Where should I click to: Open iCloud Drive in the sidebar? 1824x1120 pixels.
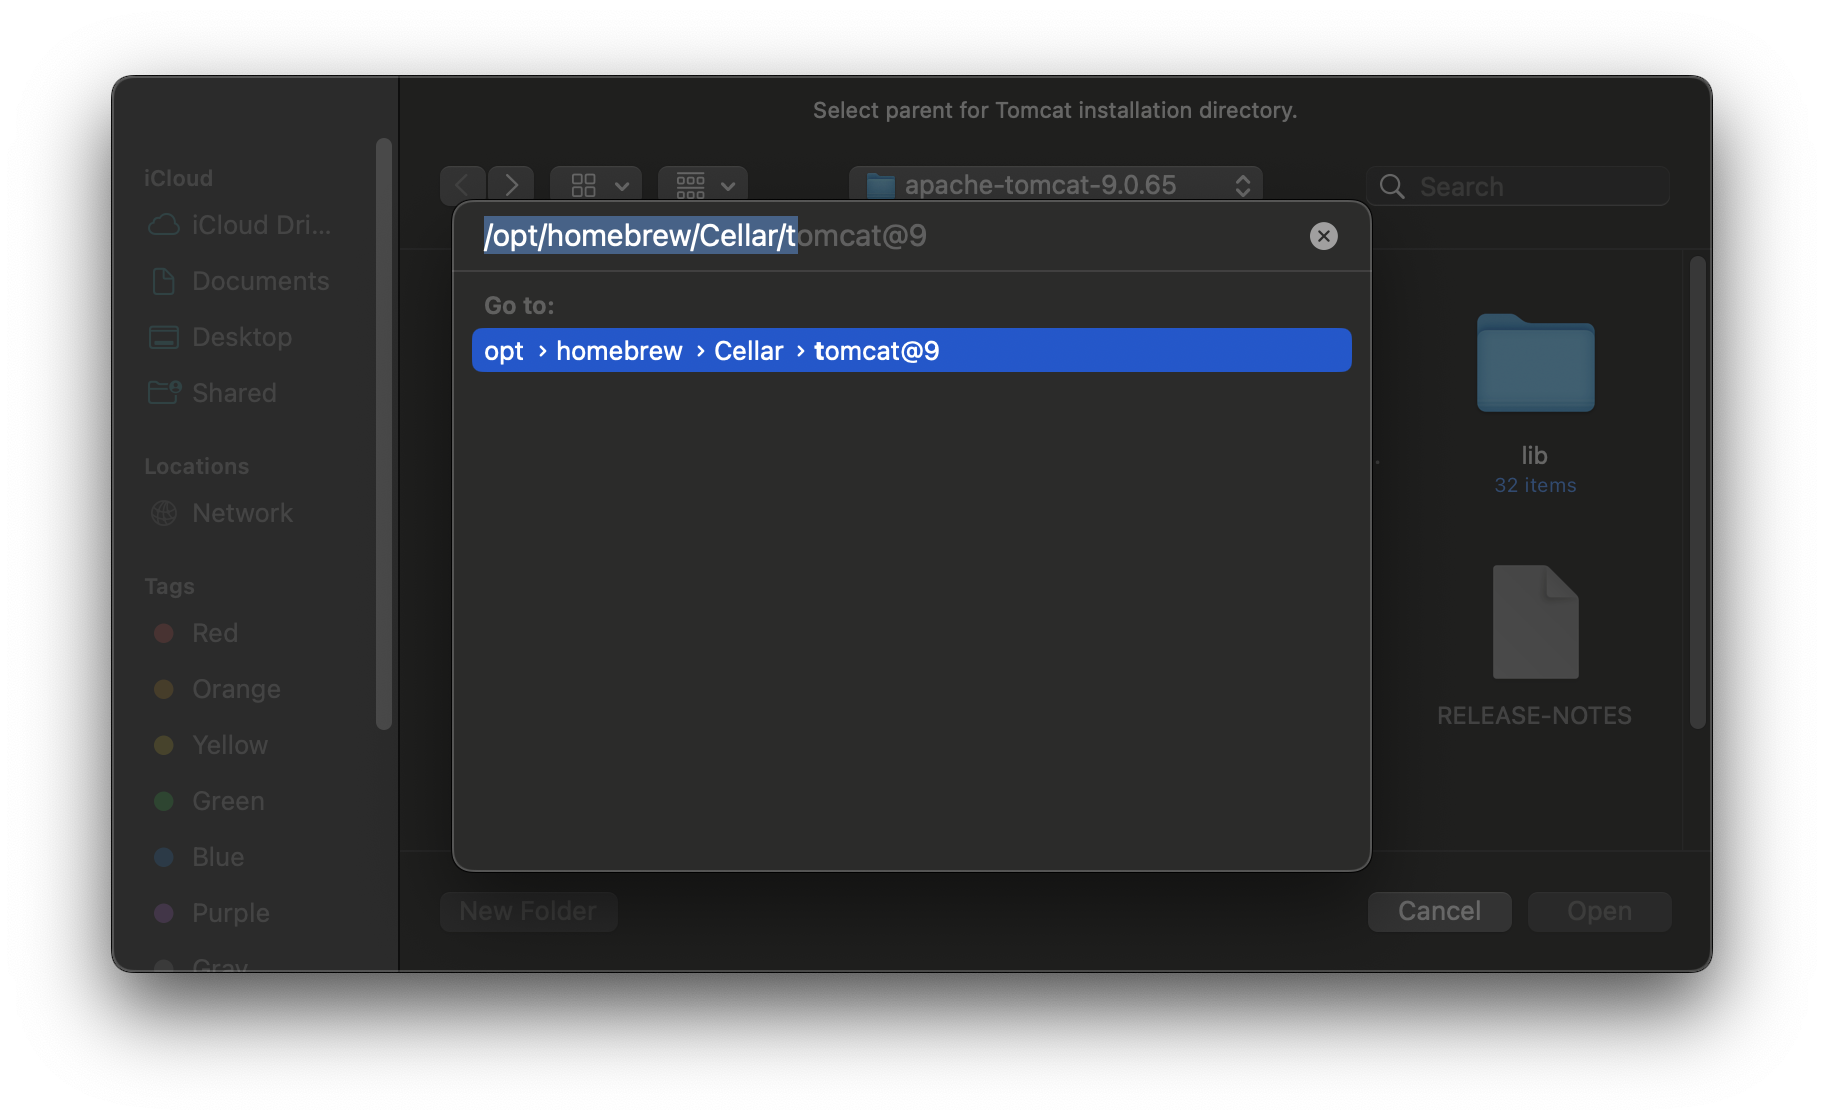240,225
